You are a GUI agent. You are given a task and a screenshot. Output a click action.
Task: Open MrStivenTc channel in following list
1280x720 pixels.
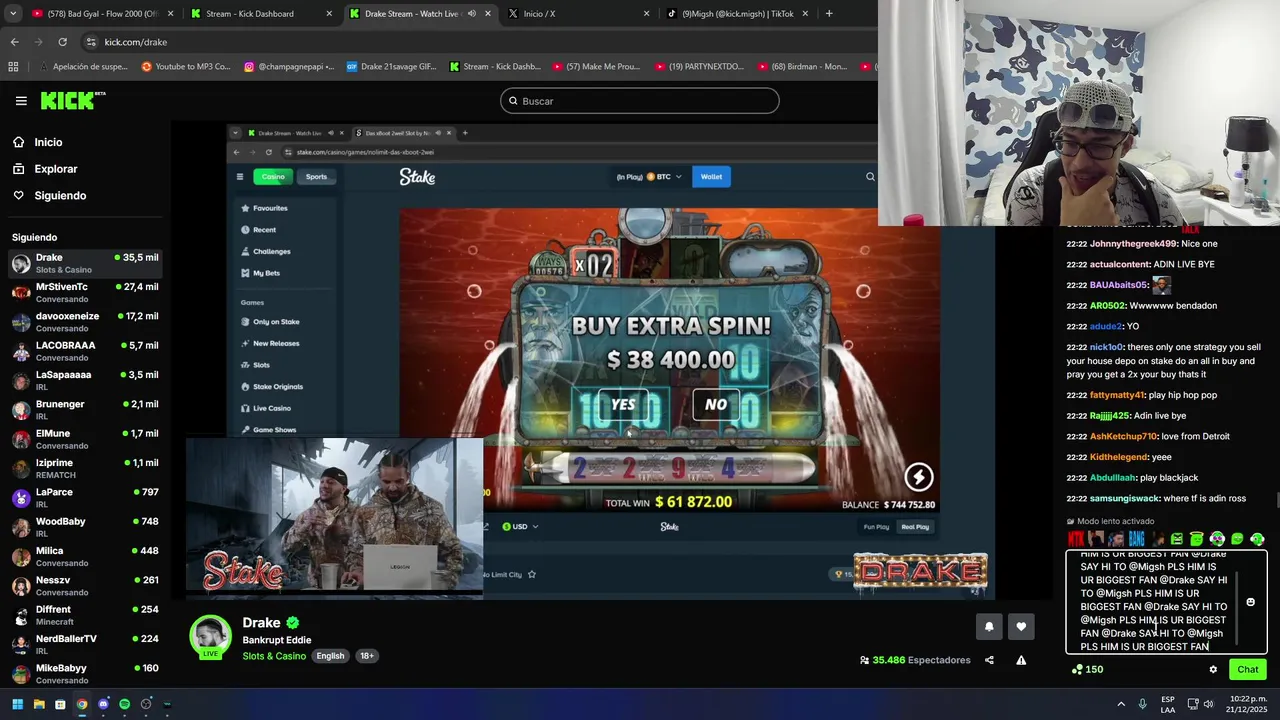(85, 292)
